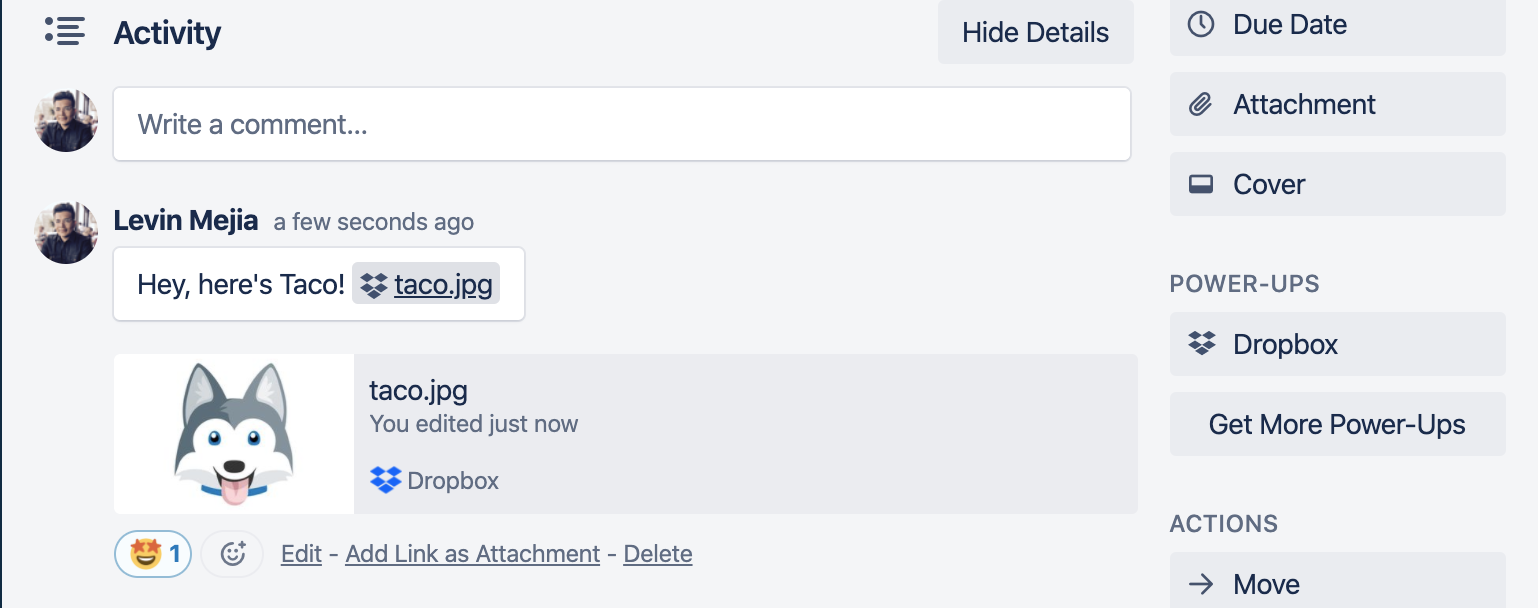Click the Dropbox logo in Power-Ups

(1201, 344)
